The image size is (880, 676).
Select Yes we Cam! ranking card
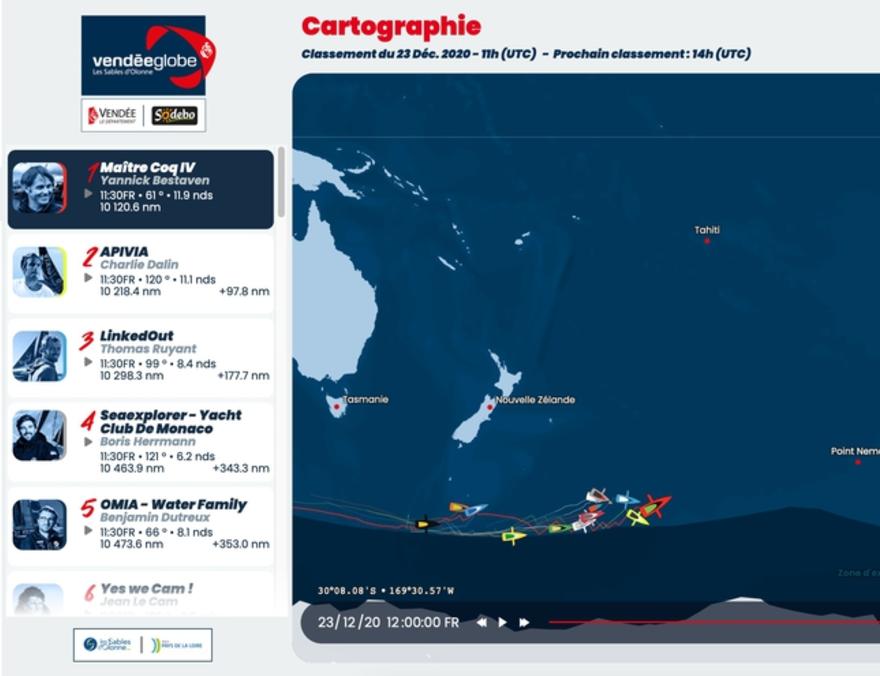[x=140, y=594]
